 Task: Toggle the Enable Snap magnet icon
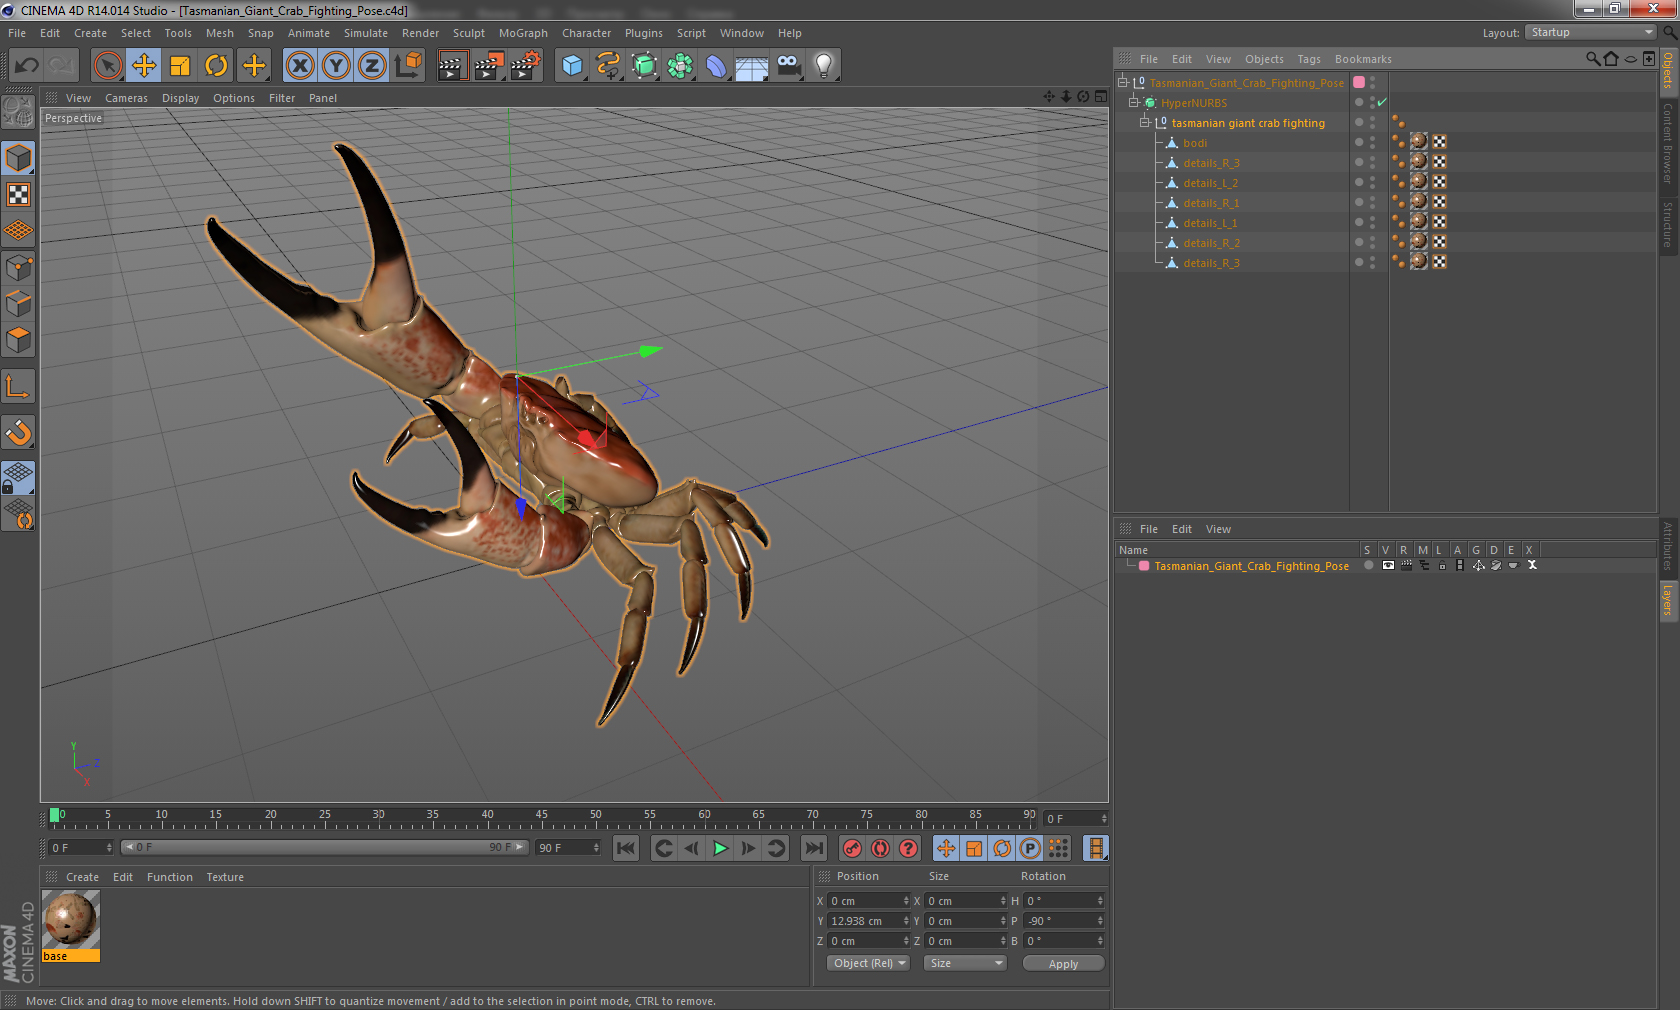[18, 432]
